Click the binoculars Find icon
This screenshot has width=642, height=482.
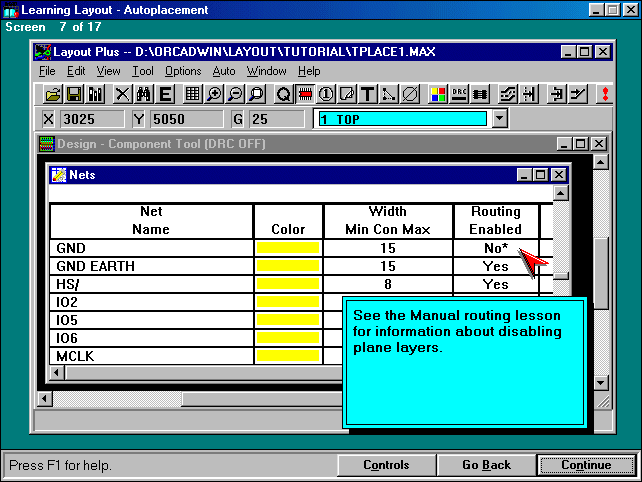pyautogui.click(x=143, y=94)
